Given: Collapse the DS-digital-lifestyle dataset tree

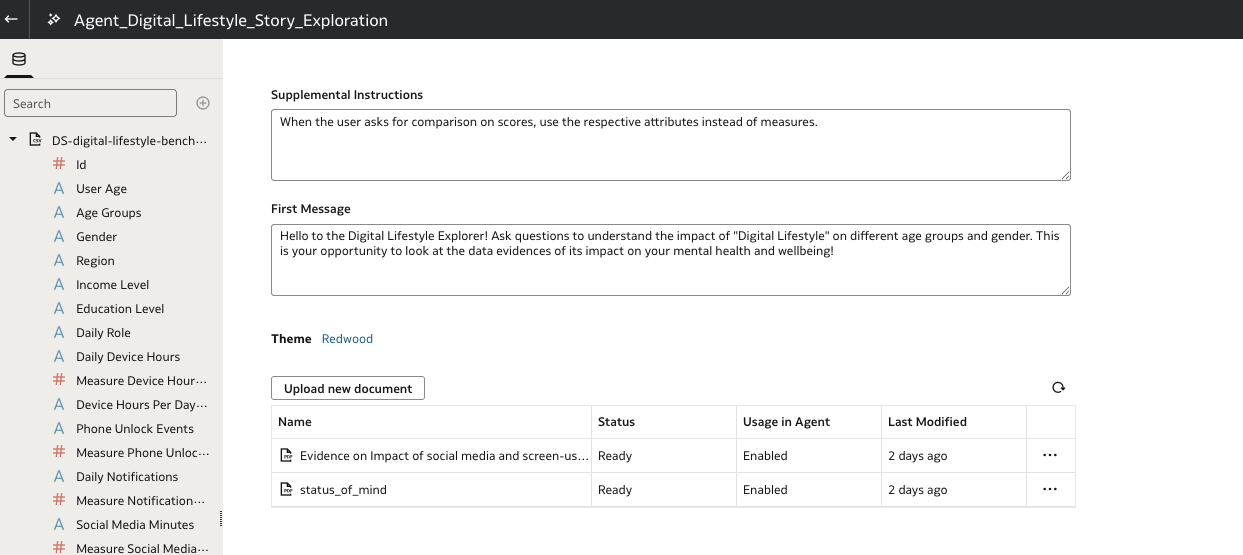Looking at the screenshot, I should 13,140.
